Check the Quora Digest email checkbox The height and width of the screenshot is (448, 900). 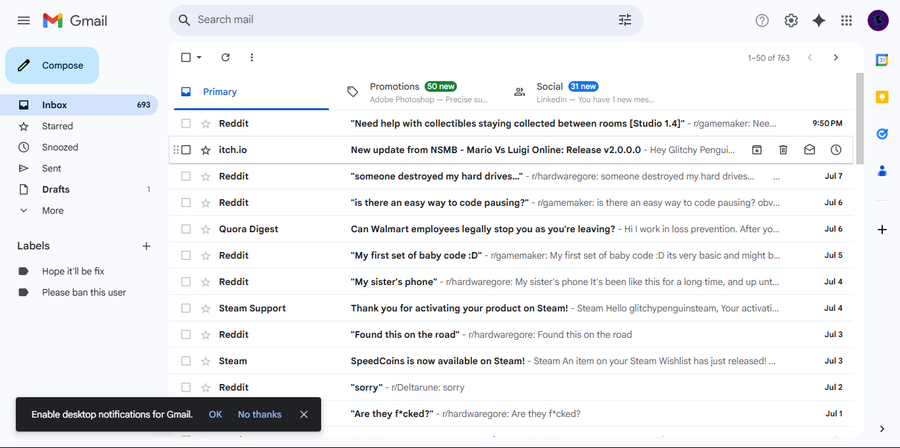186,229
